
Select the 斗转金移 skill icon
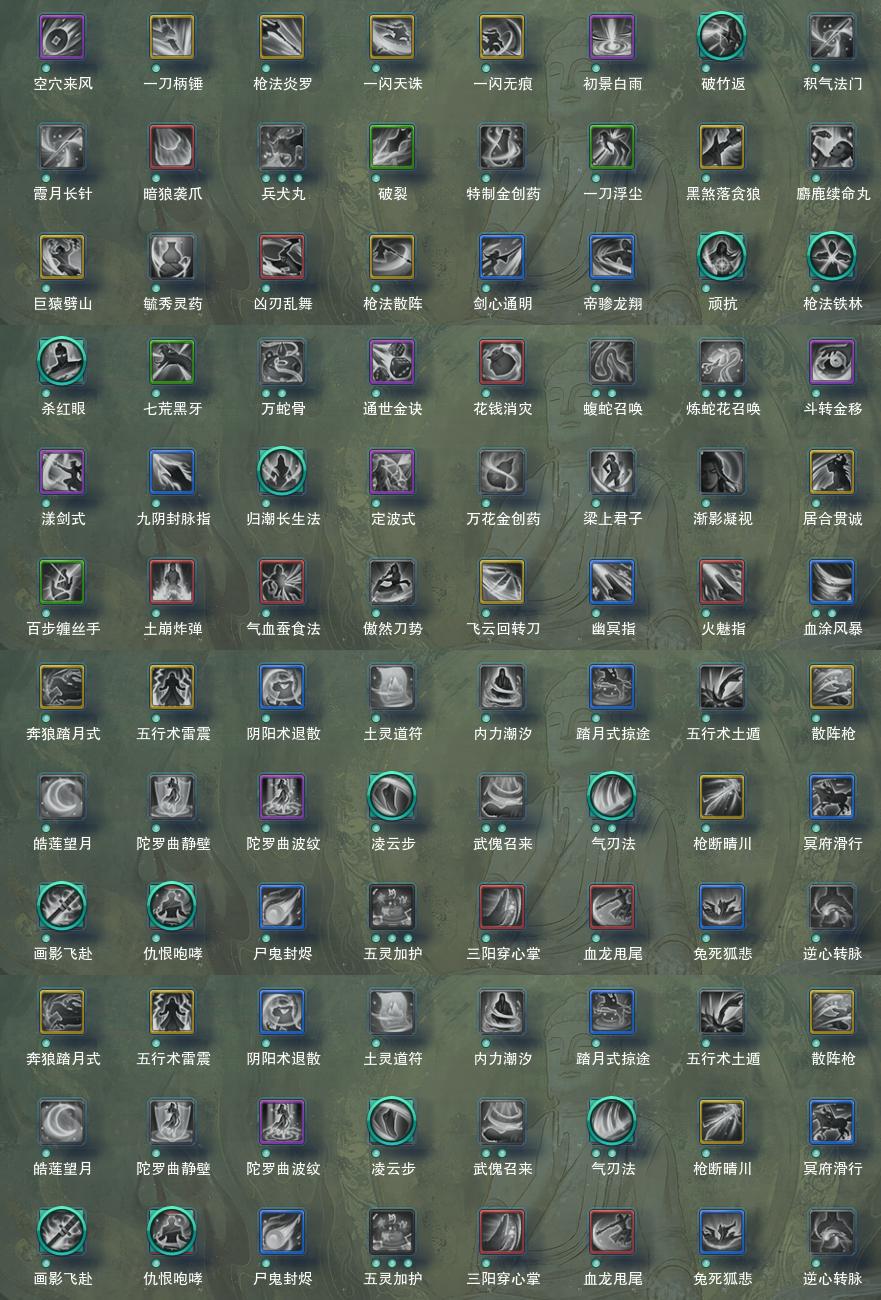click(832, 363)
